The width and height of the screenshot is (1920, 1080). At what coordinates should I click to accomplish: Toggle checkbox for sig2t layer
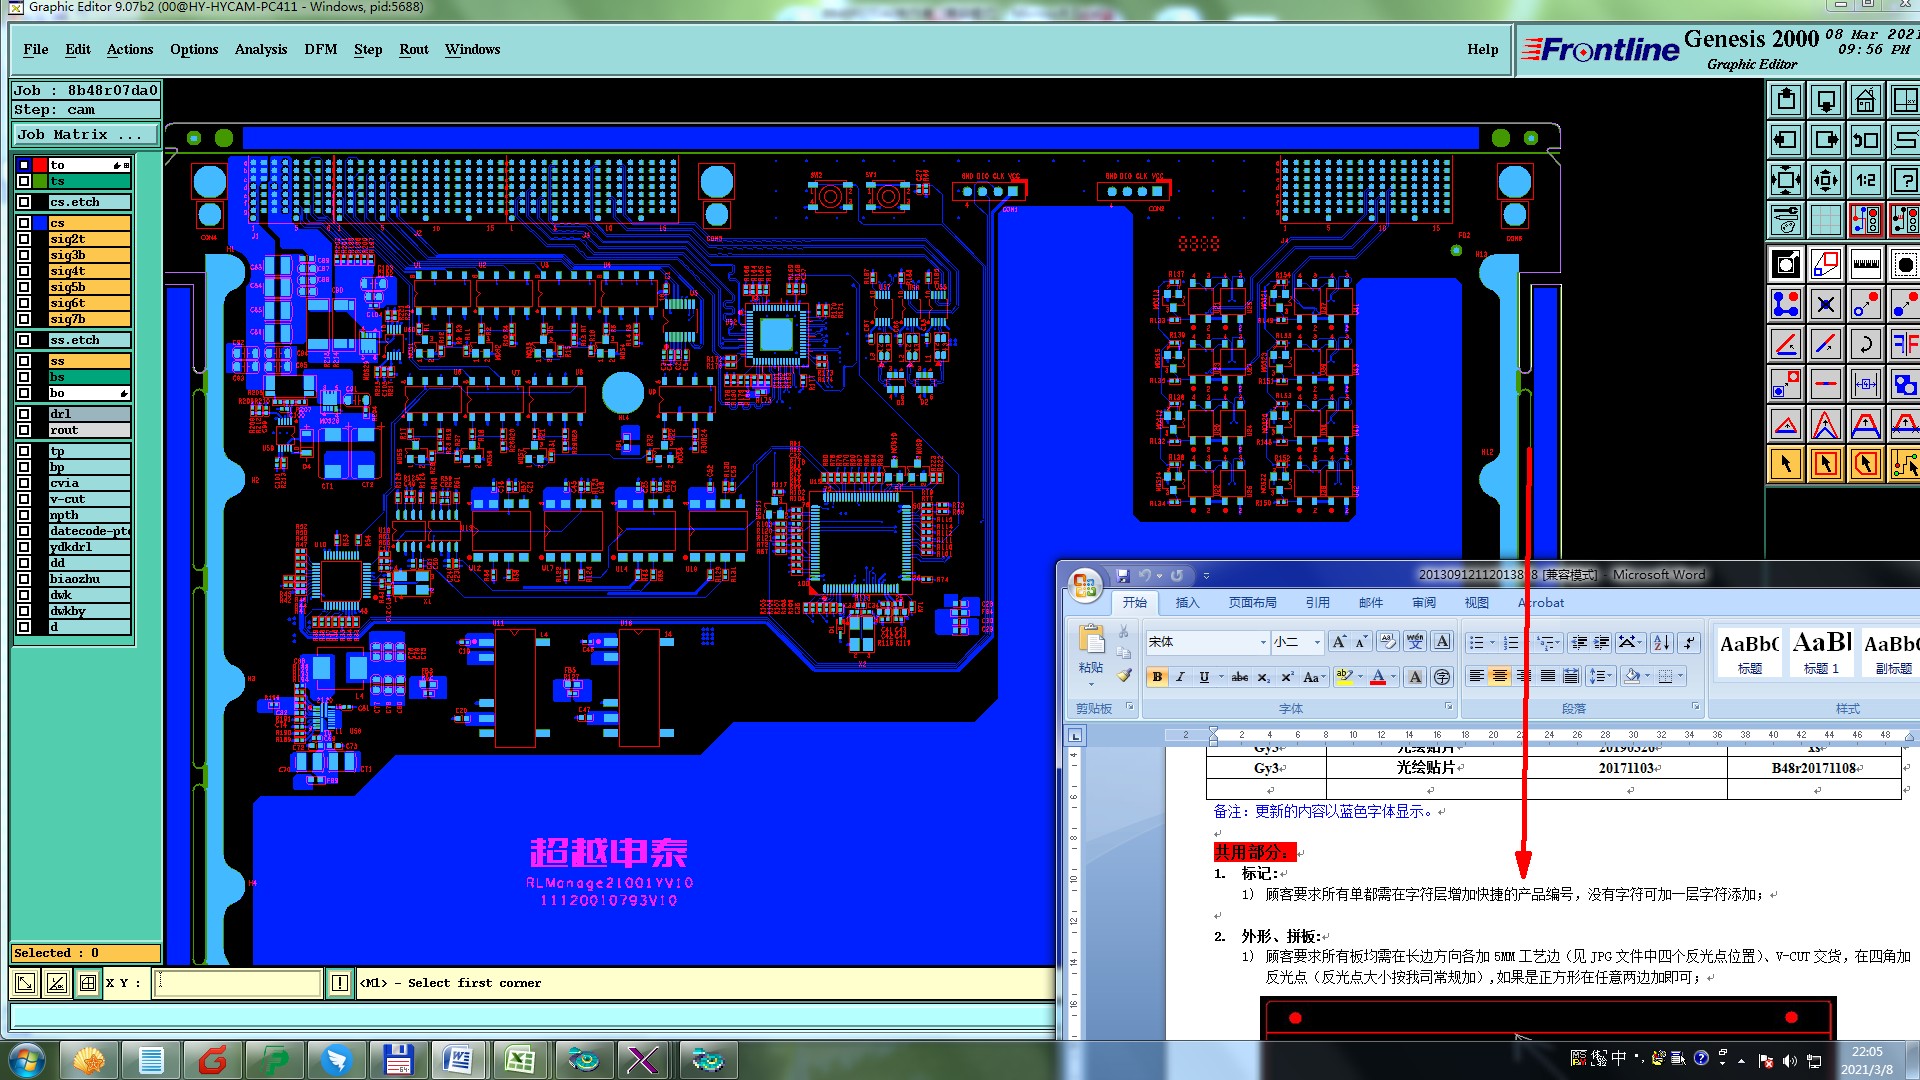tap(24, 239)
